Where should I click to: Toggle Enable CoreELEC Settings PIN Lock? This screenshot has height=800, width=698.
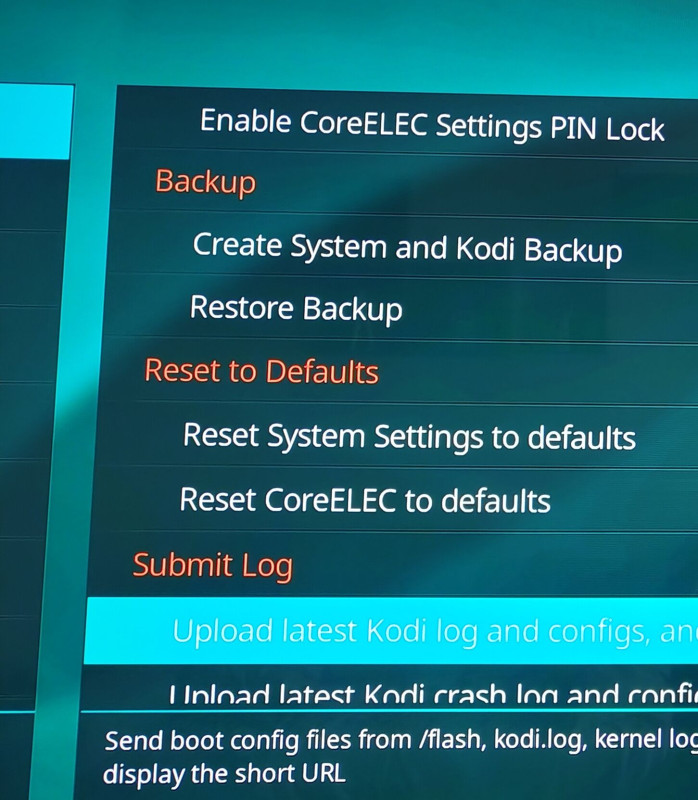tap(406, 122)
